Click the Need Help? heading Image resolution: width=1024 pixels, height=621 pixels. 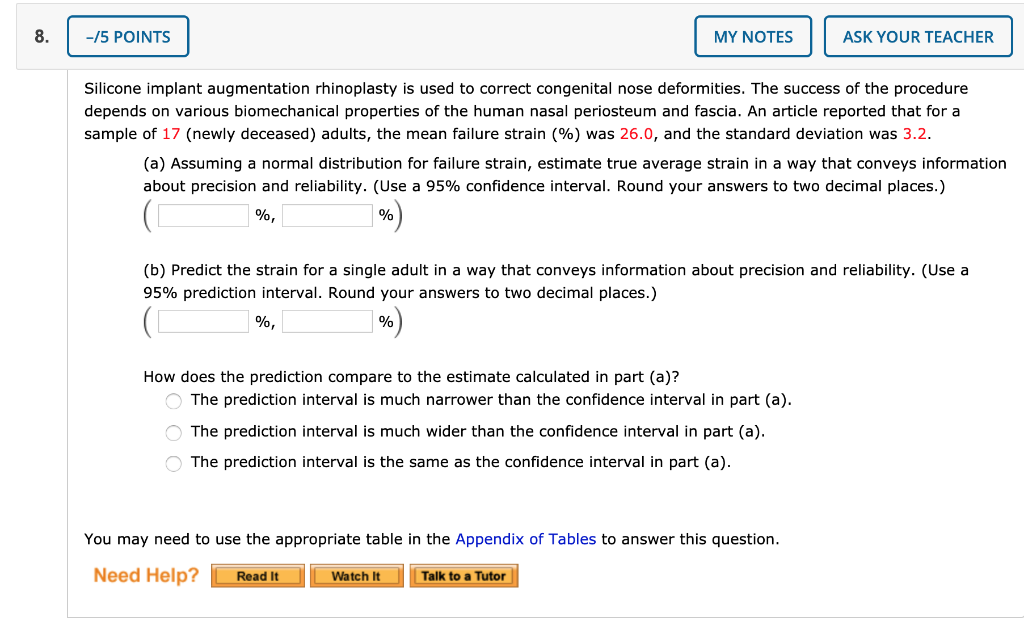coord(146,575)
